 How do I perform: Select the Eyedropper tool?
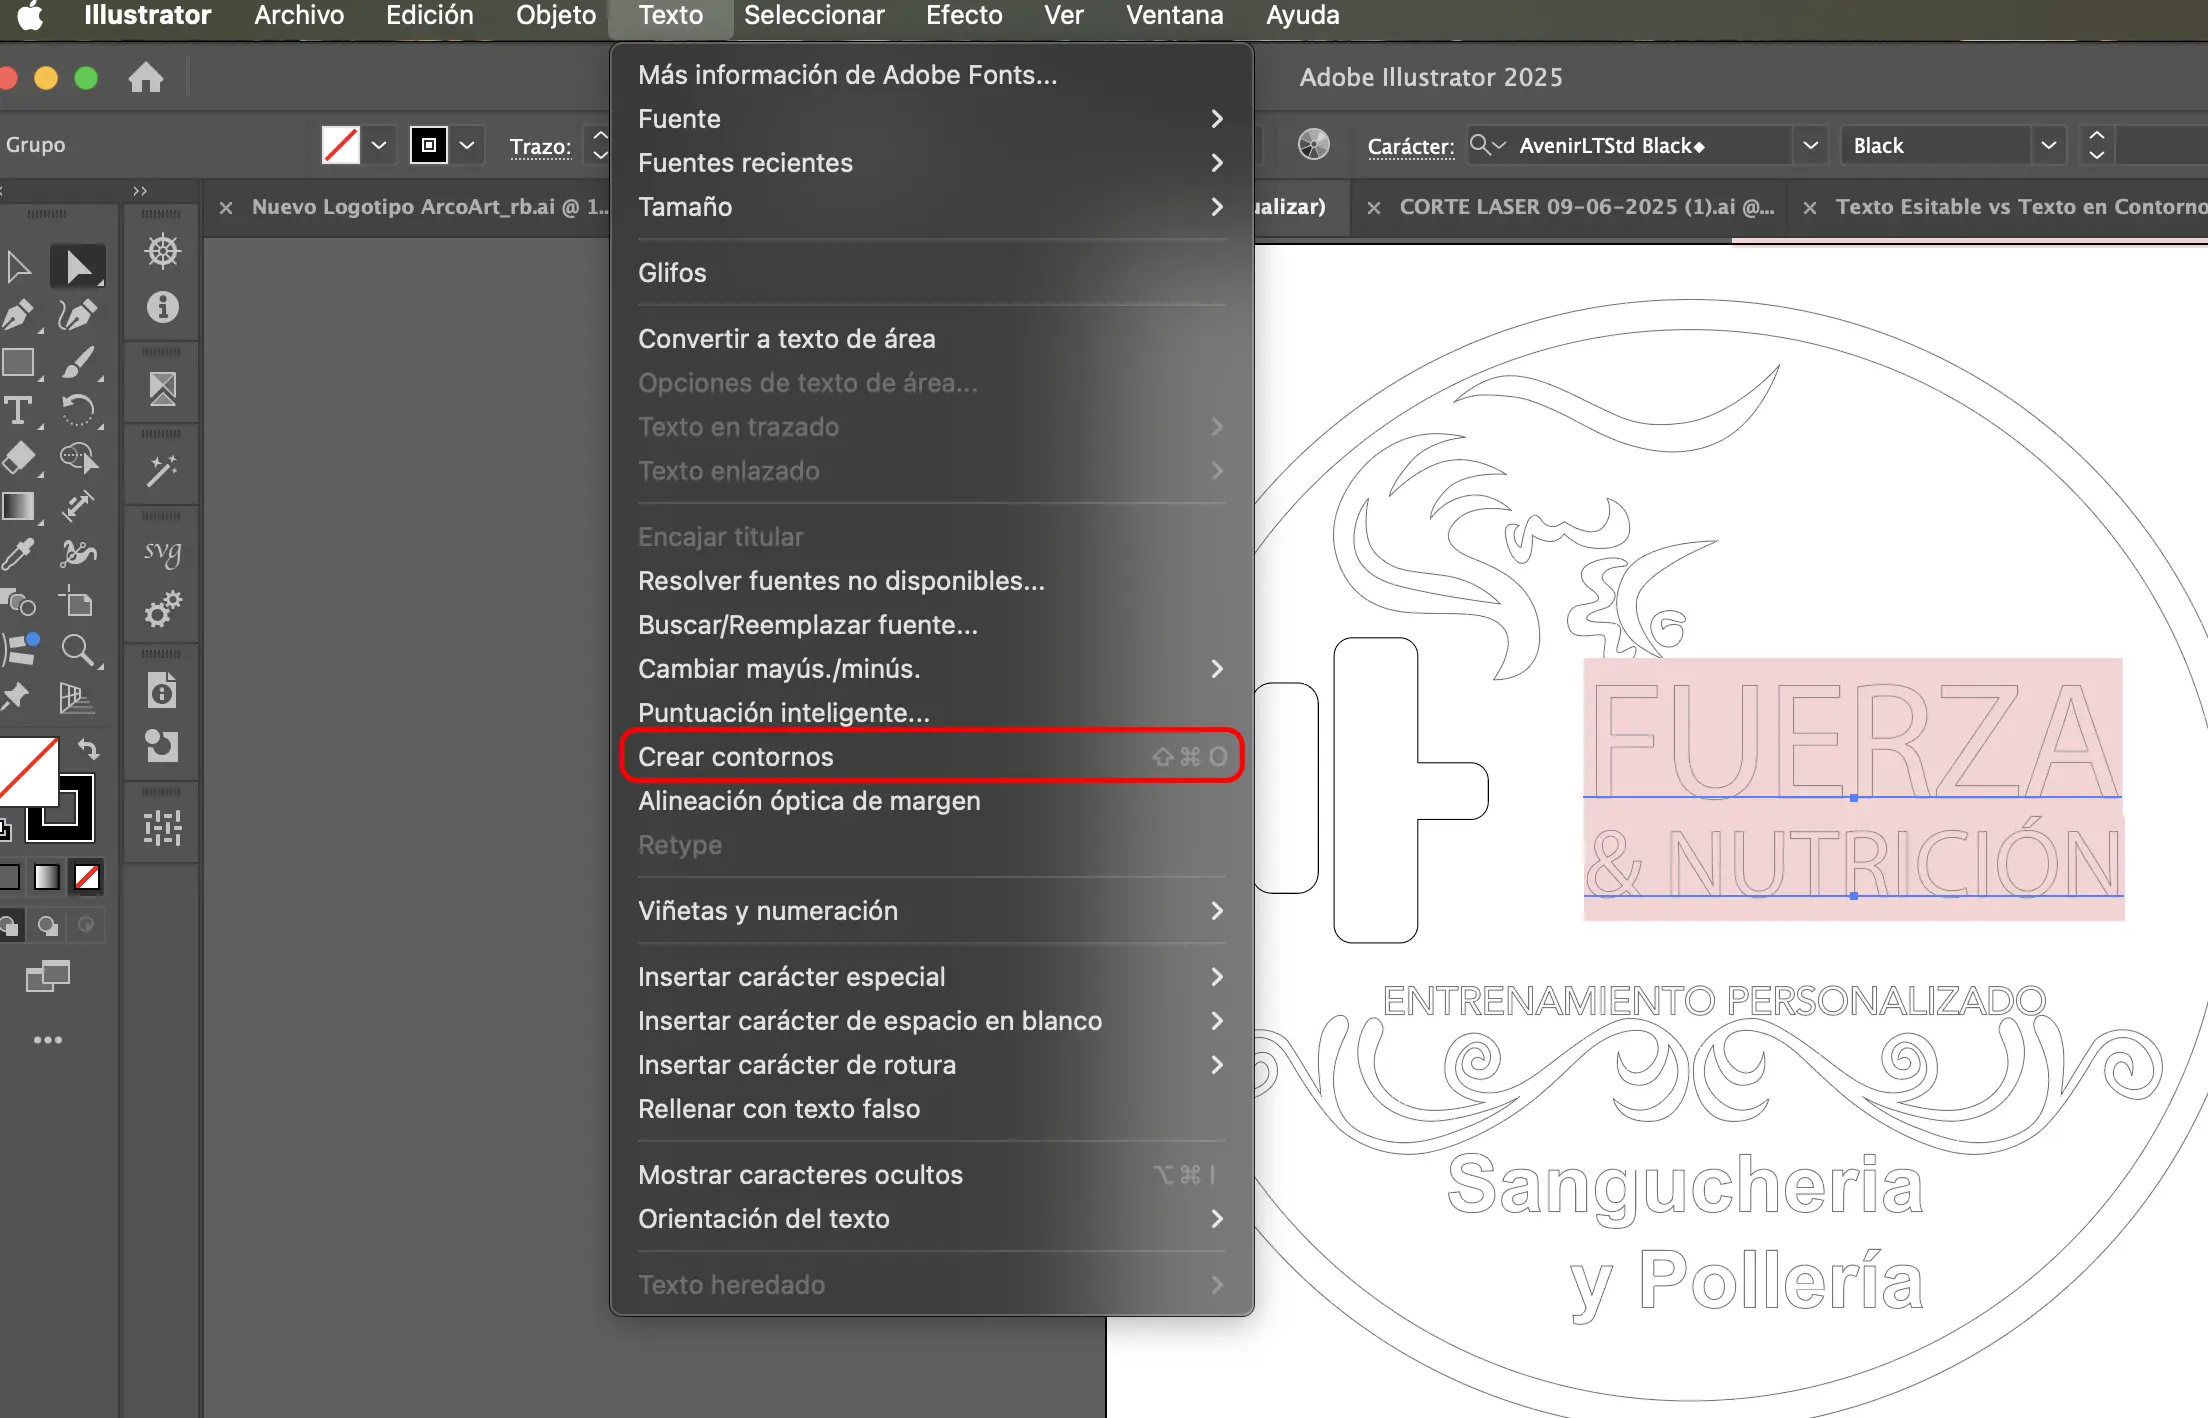pyautogui.click(x=18, y=554)
